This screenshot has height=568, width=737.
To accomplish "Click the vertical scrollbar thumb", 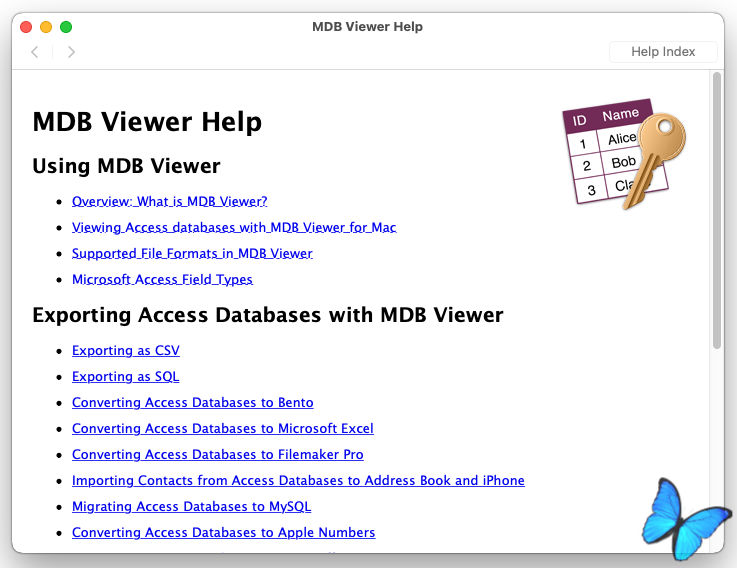I will [717, 210].
